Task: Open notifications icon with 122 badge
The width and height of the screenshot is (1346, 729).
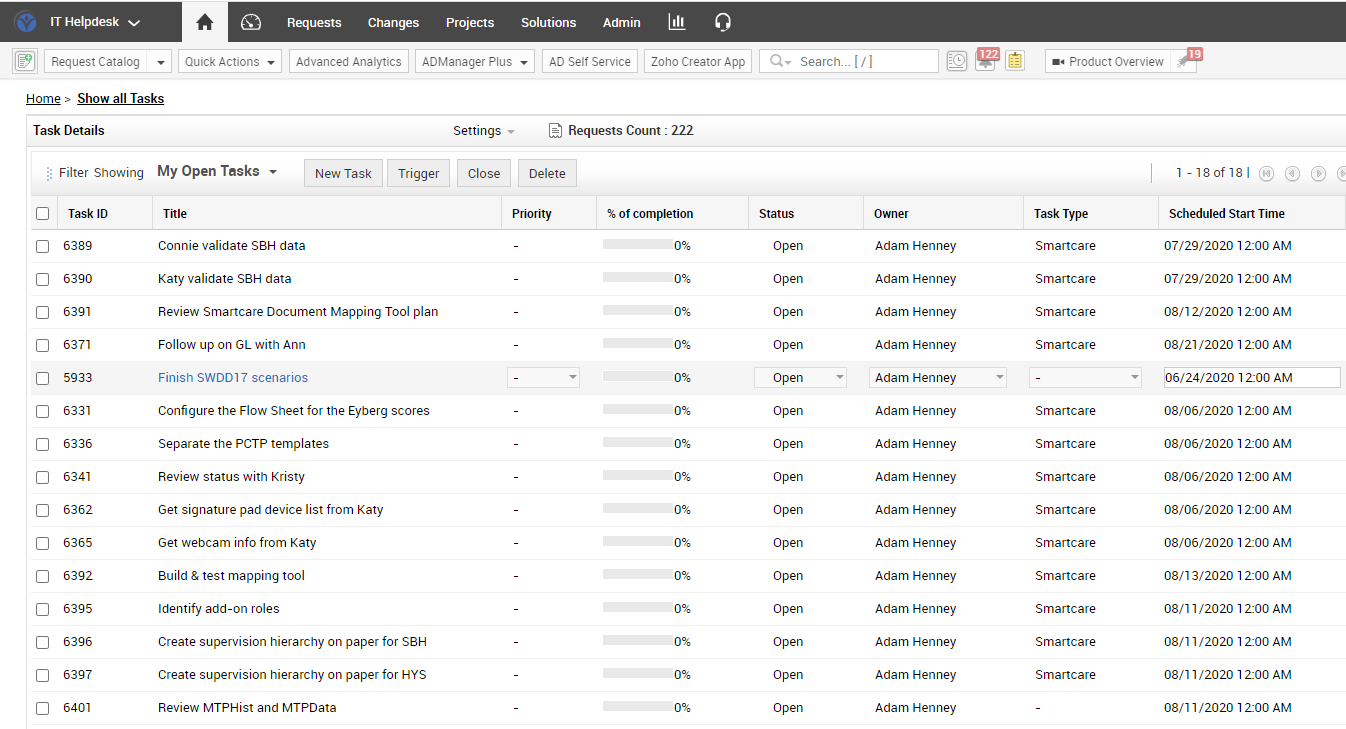Action: click(986, 61)
